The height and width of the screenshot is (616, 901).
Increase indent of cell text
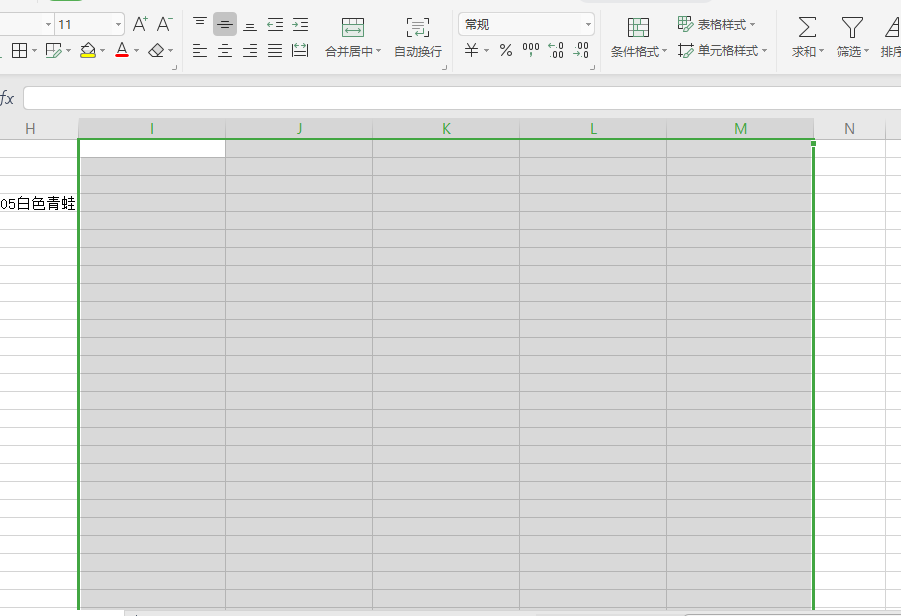pos(300,25)
